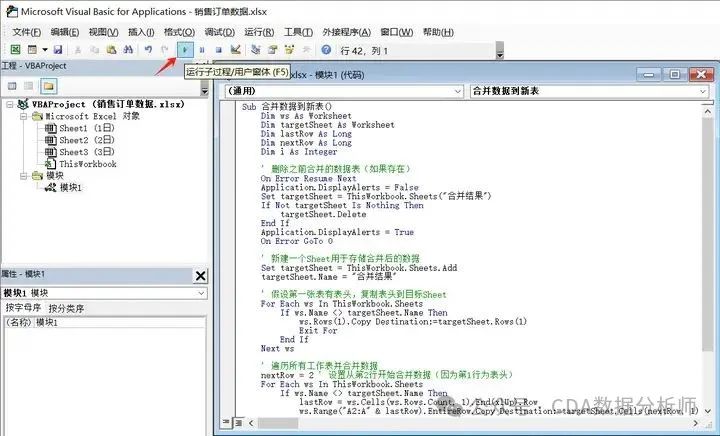
Task: Click code window scroll up arrow
Action: [708, 112]
